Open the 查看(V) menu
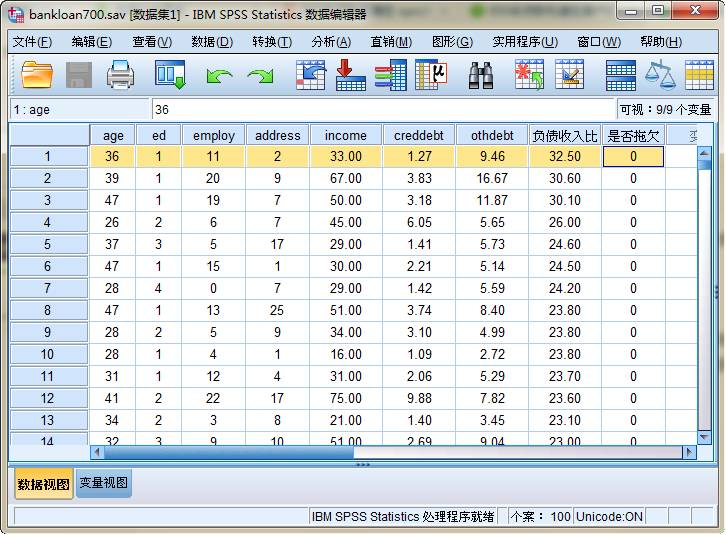 click(152, 42)
